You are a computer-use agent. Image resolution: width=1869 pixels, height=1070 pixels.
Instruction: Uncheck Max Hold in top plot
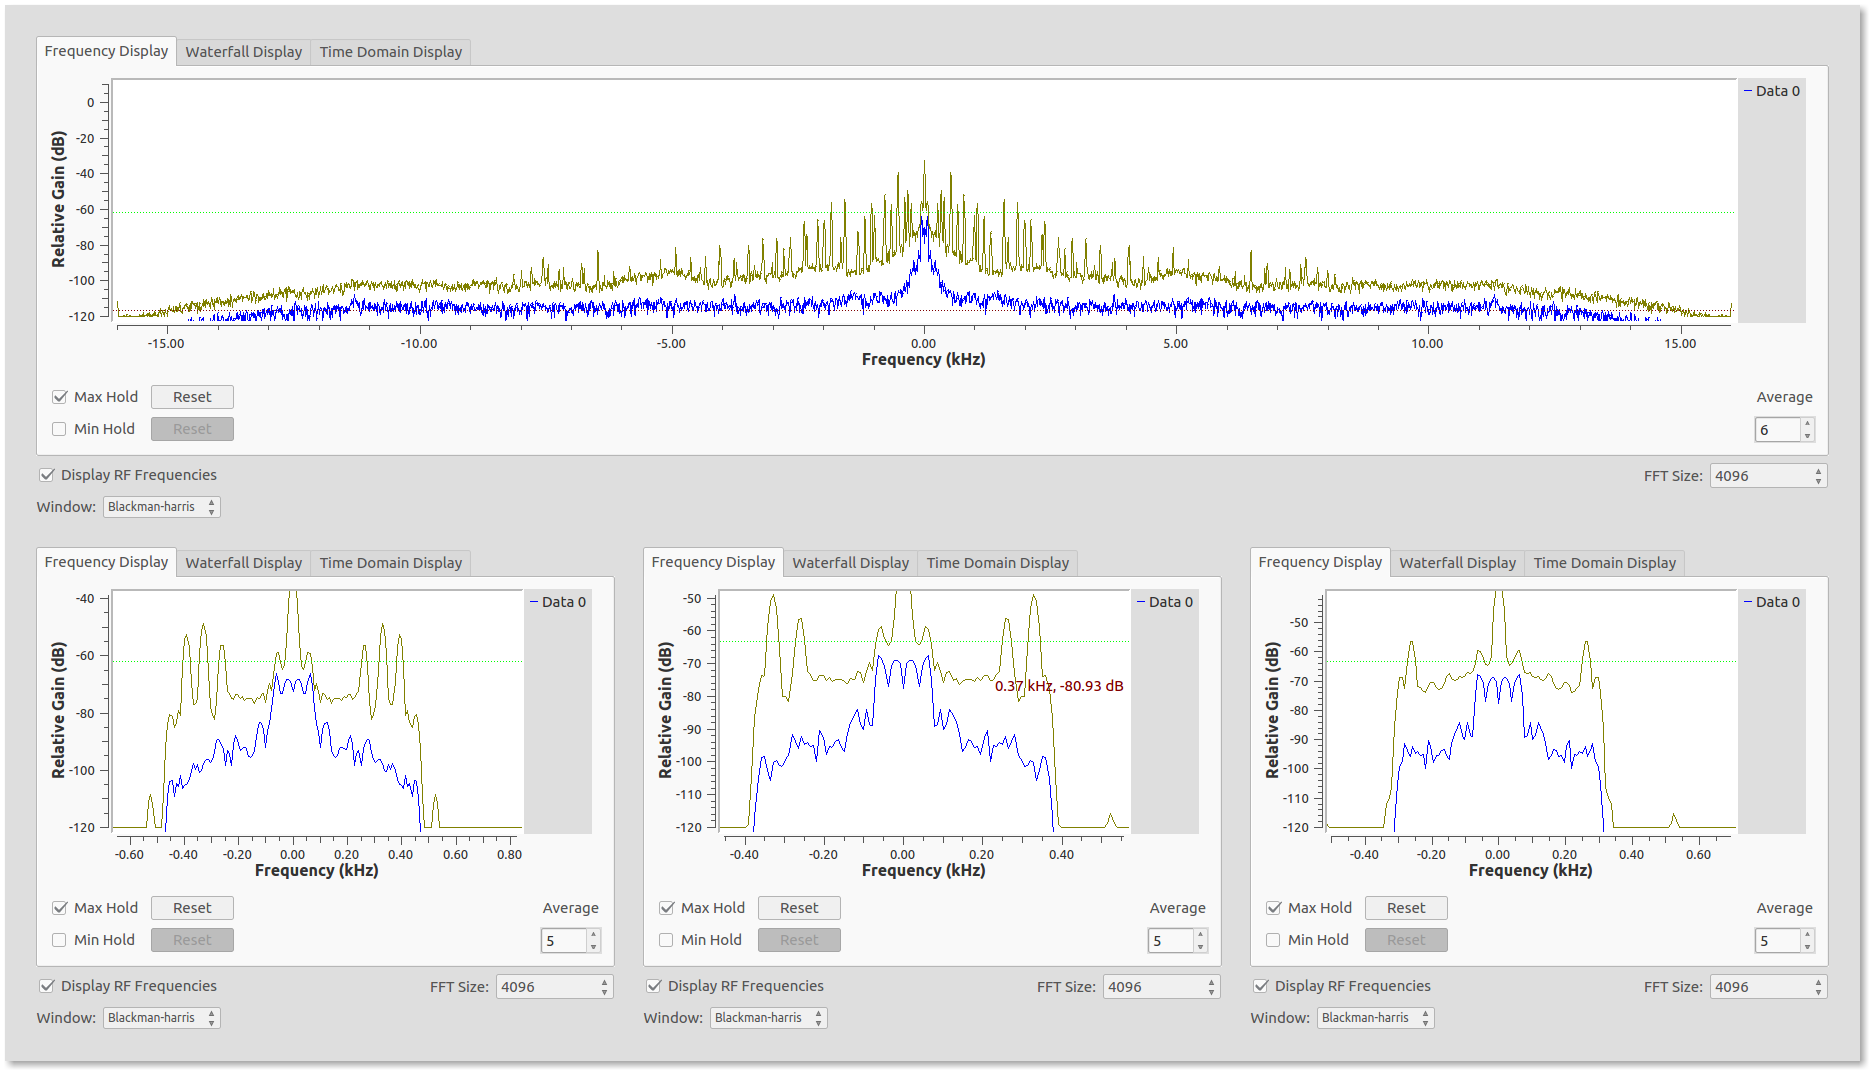pyautogui.click(x=60, y=397)
